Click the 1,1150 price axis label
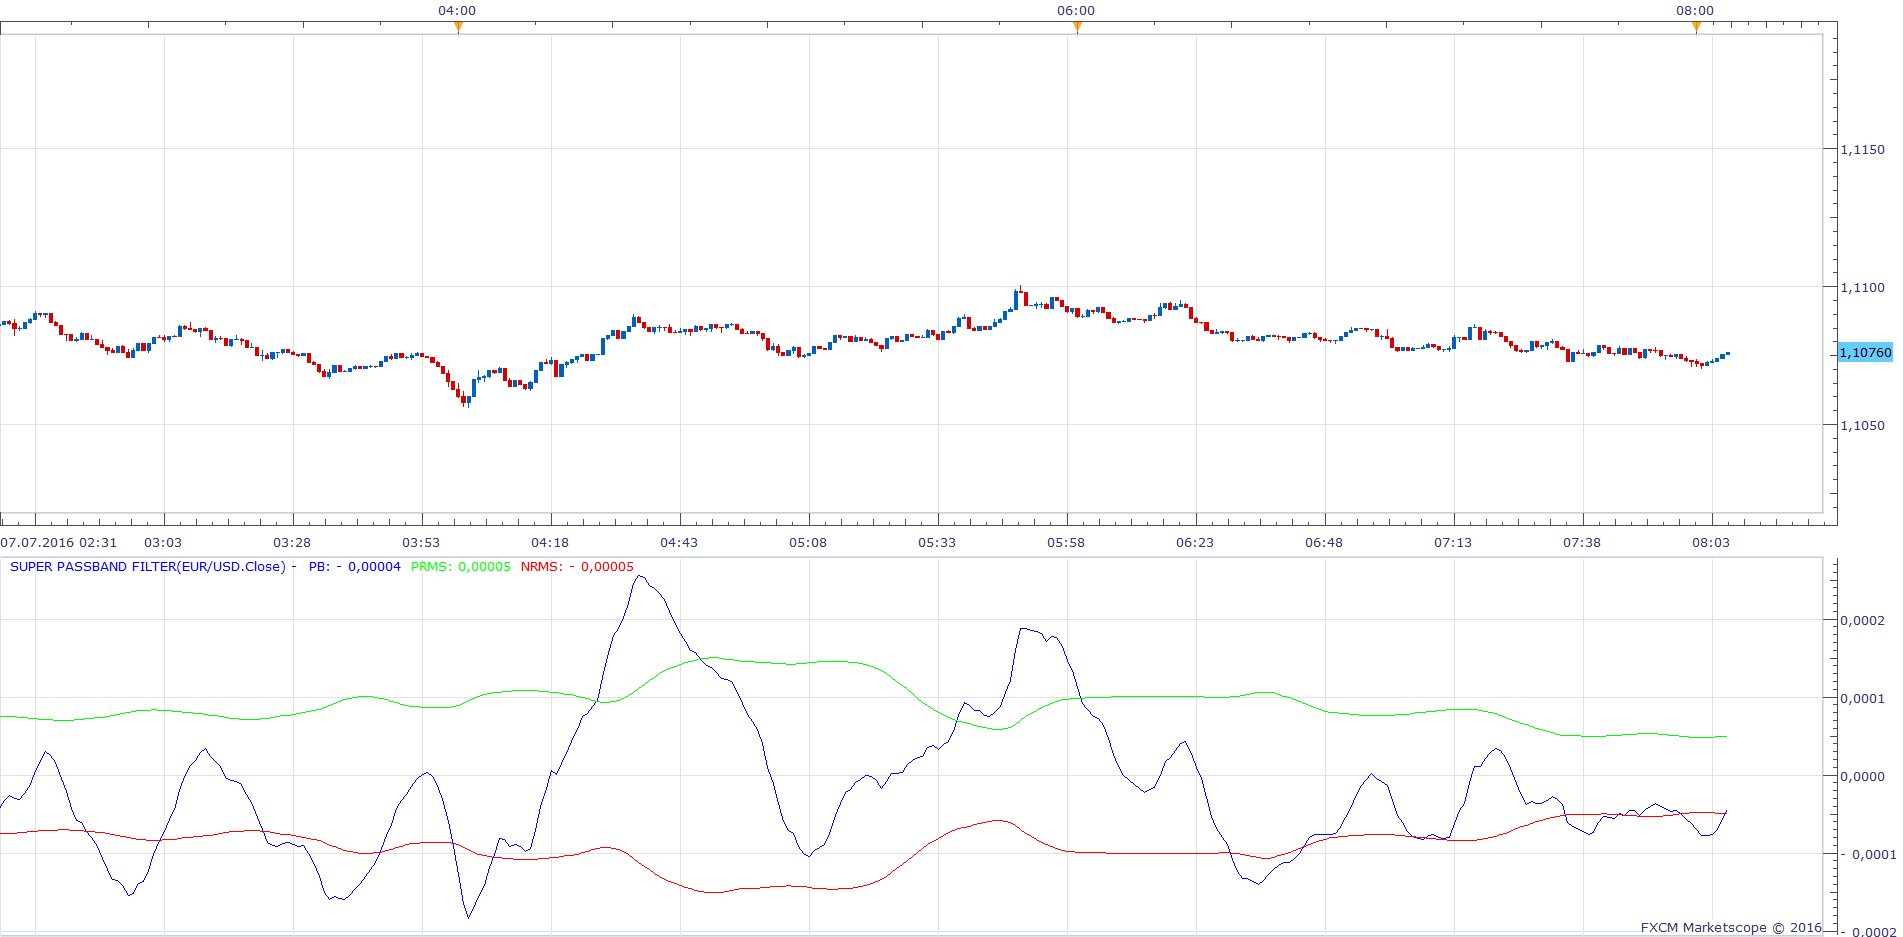The image size is (1903, 937). [x=1863, y=150]
